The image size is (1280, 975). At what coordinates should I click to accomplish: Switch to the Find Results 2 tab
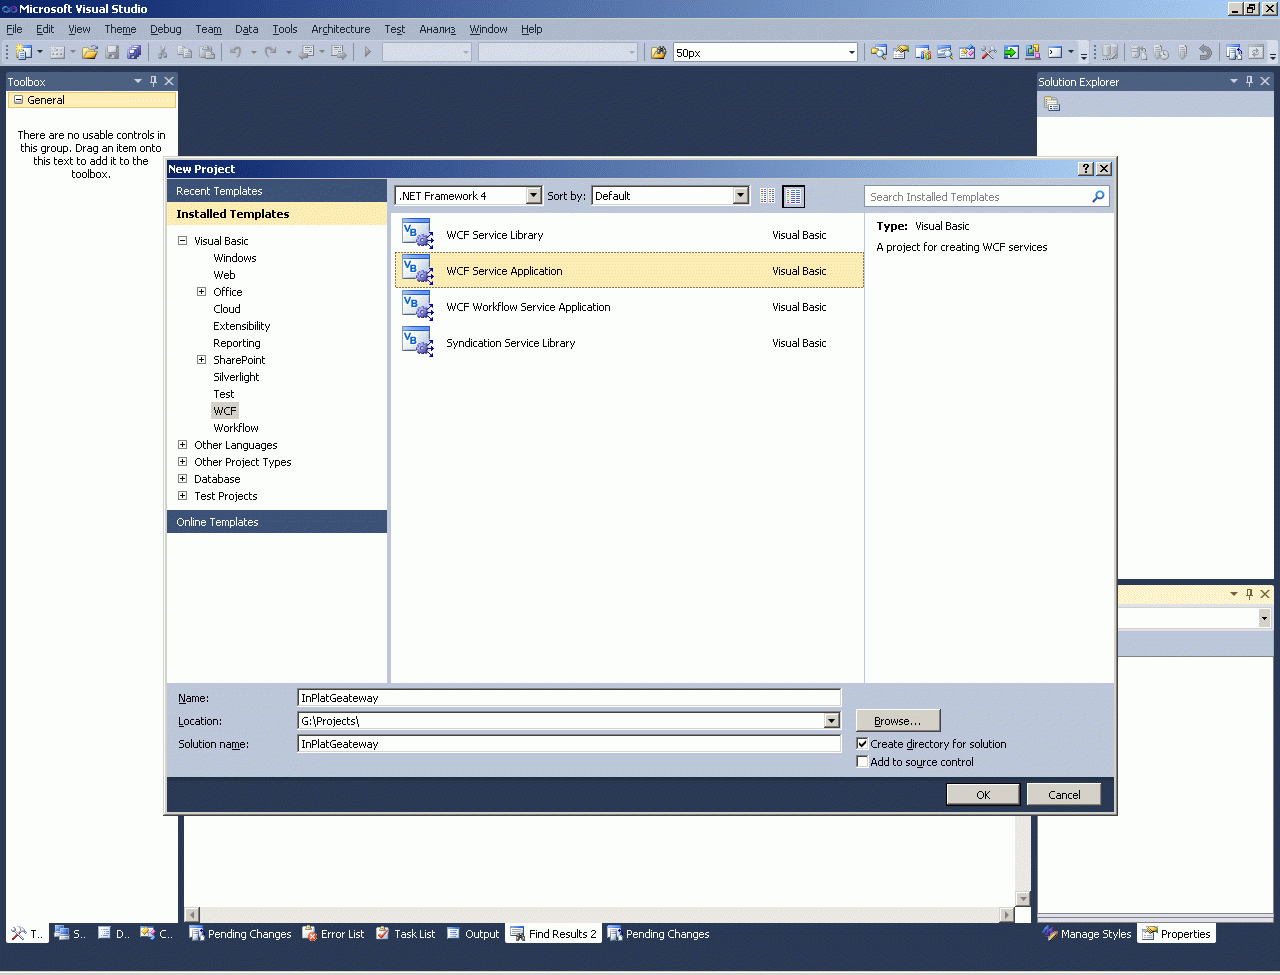click(x=554, y=934)
